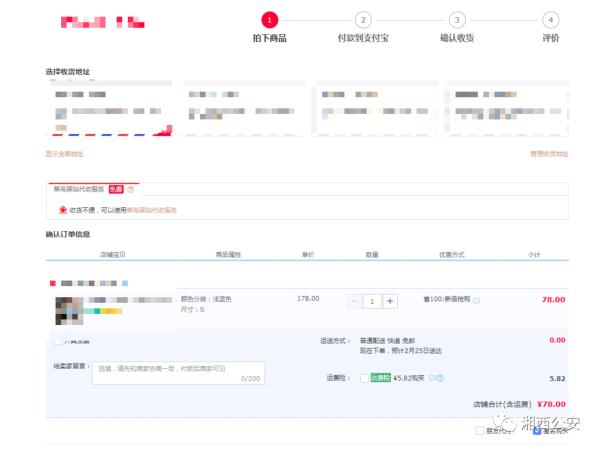Screen dimensions: 600x450
Task: Click the red Cainiao station icon
Action: (x=62, y=210)
